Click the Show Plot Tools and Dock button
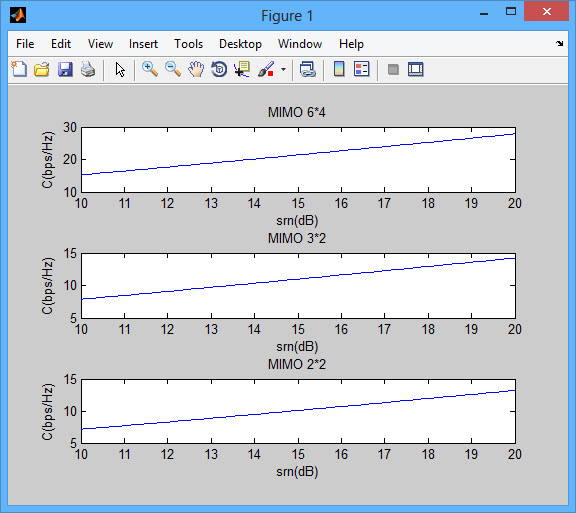576x513 pixels. (415, 69)
